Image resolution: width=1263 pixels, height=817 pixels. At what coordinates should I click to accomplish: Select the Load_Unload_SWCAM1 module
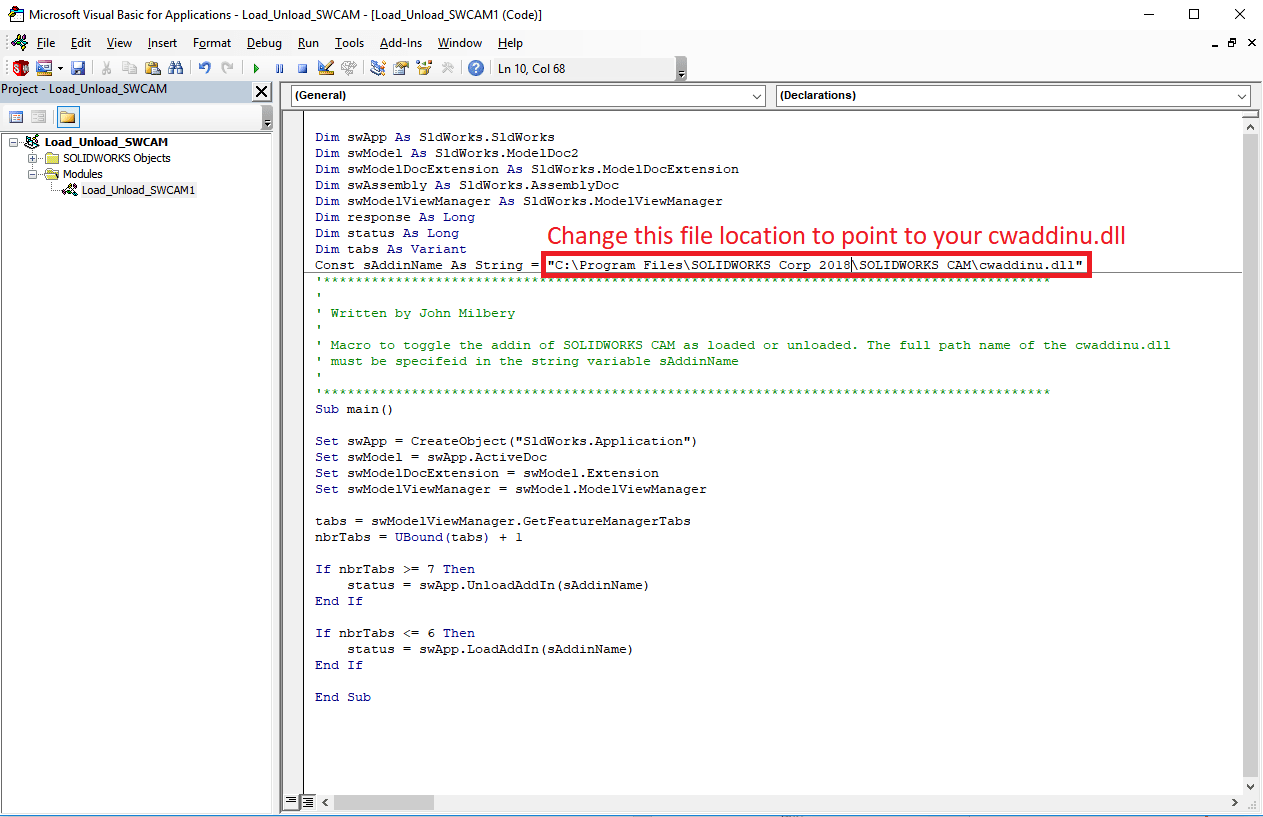click(138, 190)
